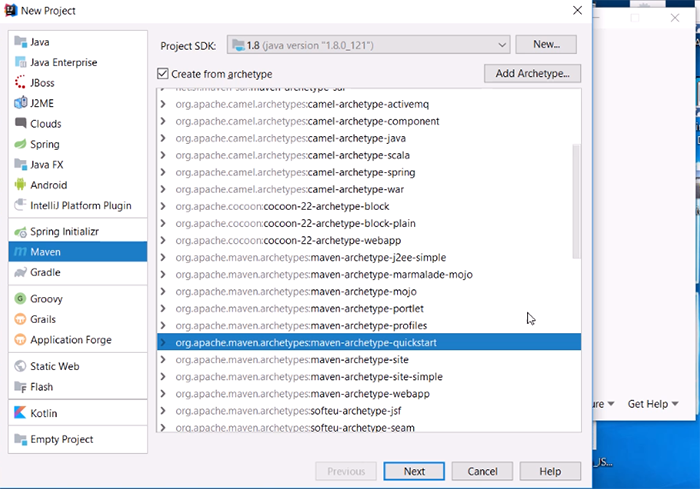Click the Groovy green circle icon
The image size is (700, 489).
click(x=21, y=299)
